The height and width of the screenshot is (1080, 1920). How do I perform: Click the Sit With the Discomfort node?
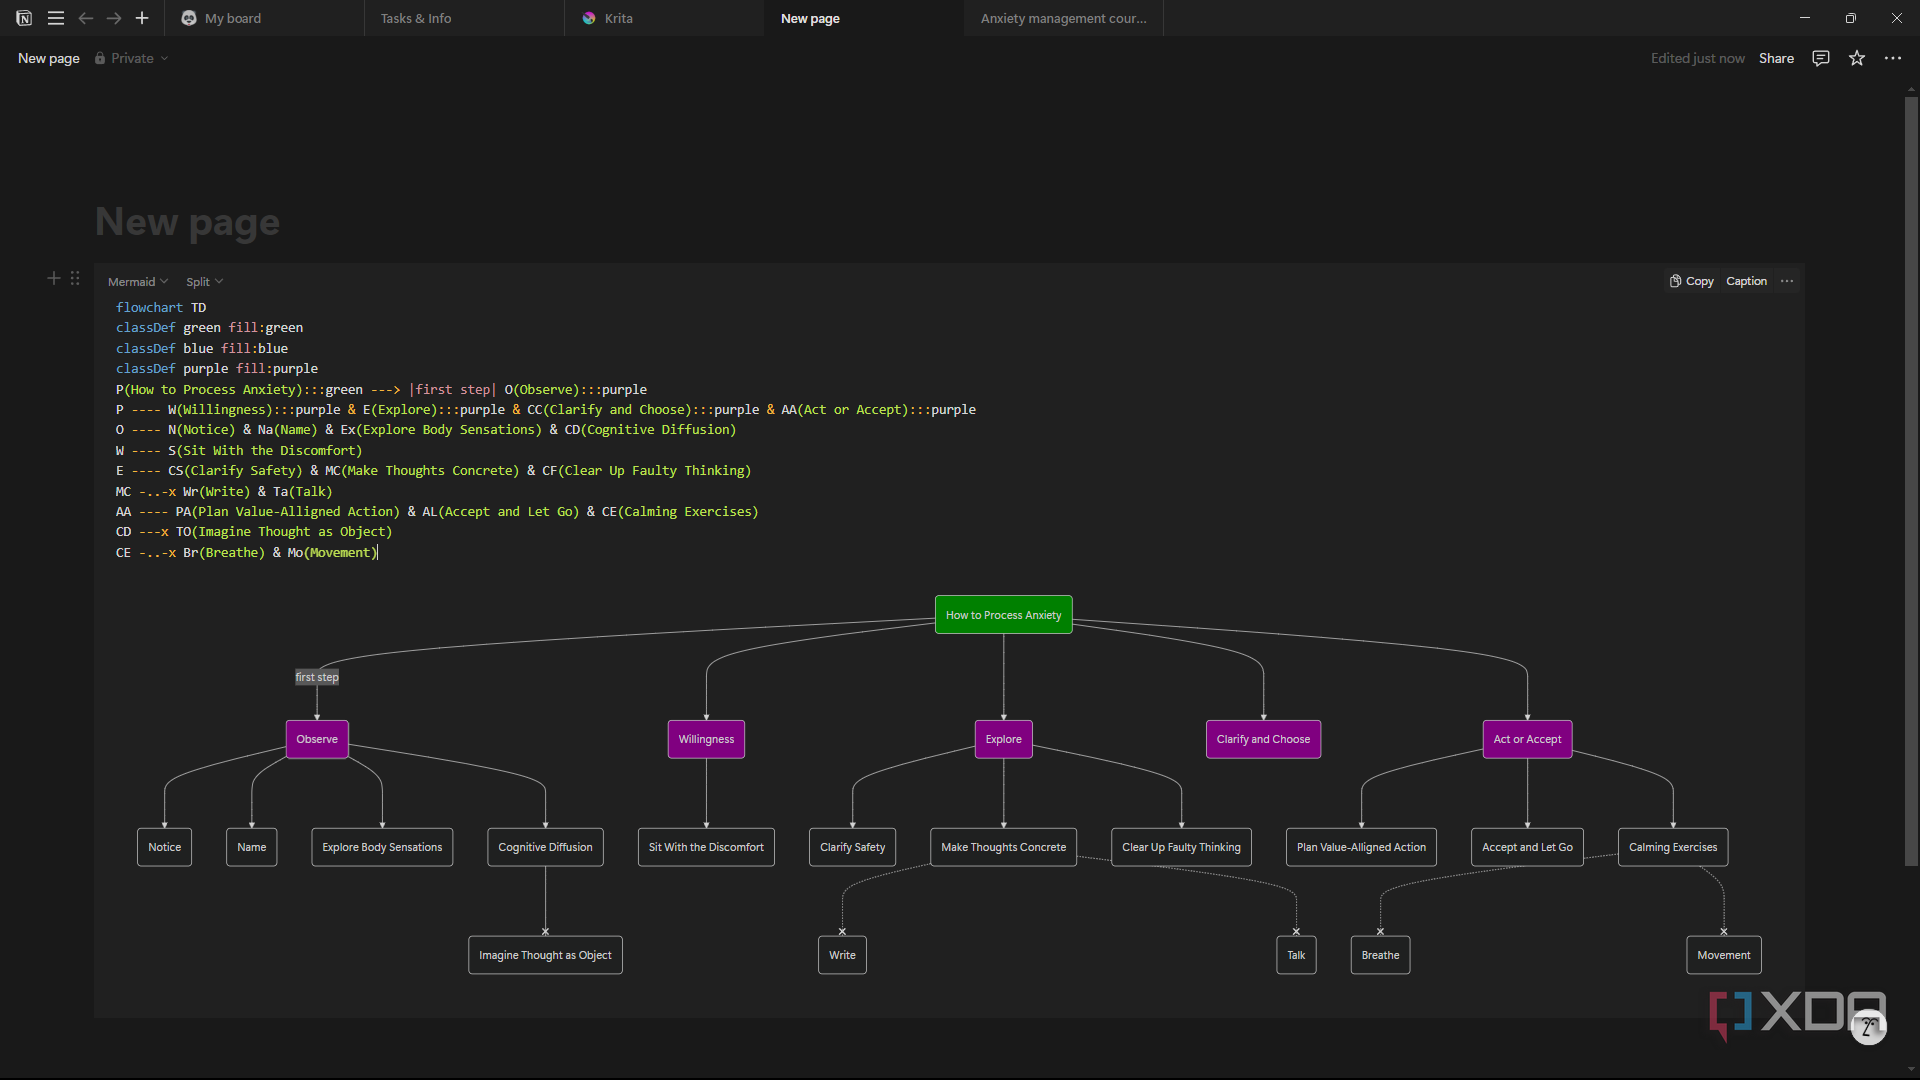[706, 847]
